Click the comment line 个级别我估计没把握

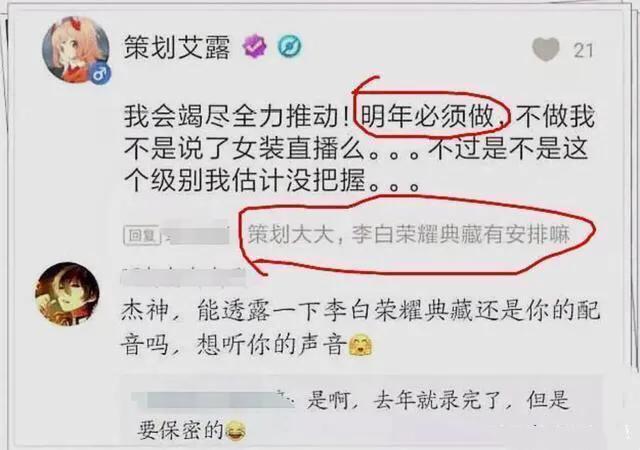pyautogui.click(x=244, y=180)
